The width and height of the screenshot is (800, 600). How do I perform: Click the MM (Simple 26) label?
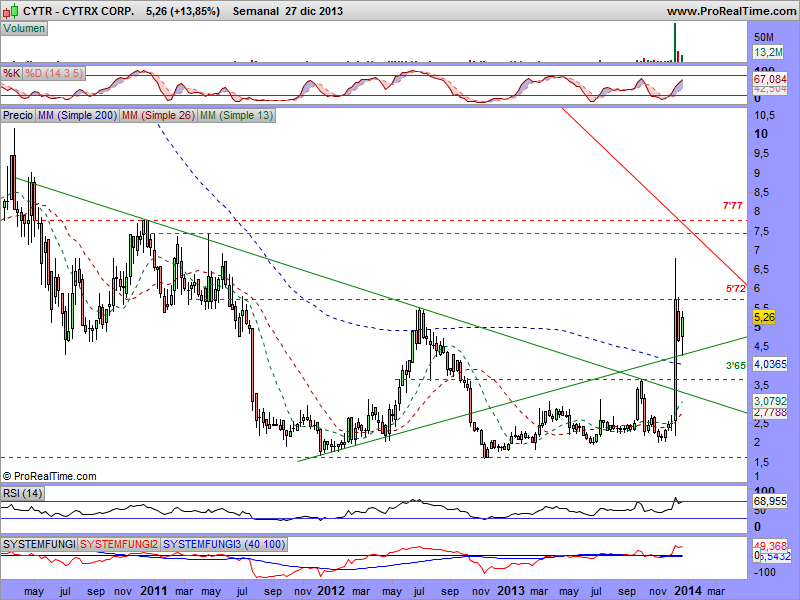pyautogui.click(x=158, y=115)
